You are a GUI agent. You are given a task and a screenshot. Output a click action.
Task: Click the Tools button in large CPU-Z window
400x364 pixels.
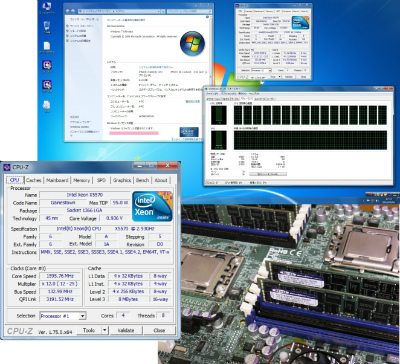(89, 330)
